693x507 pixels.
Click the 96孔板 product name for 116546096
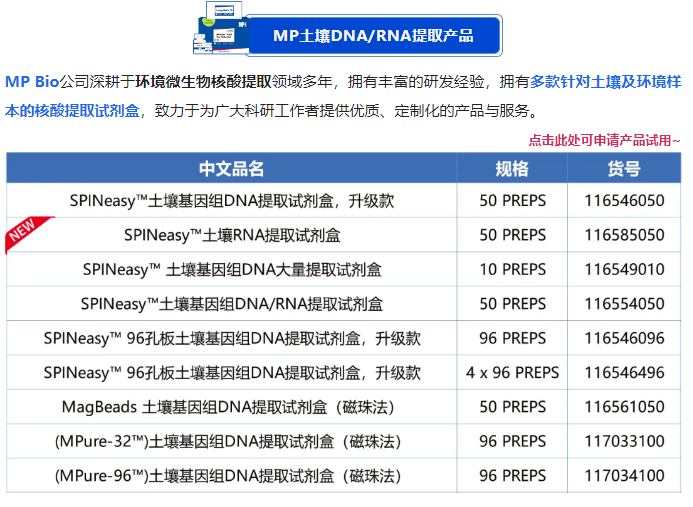pos(232,339)
